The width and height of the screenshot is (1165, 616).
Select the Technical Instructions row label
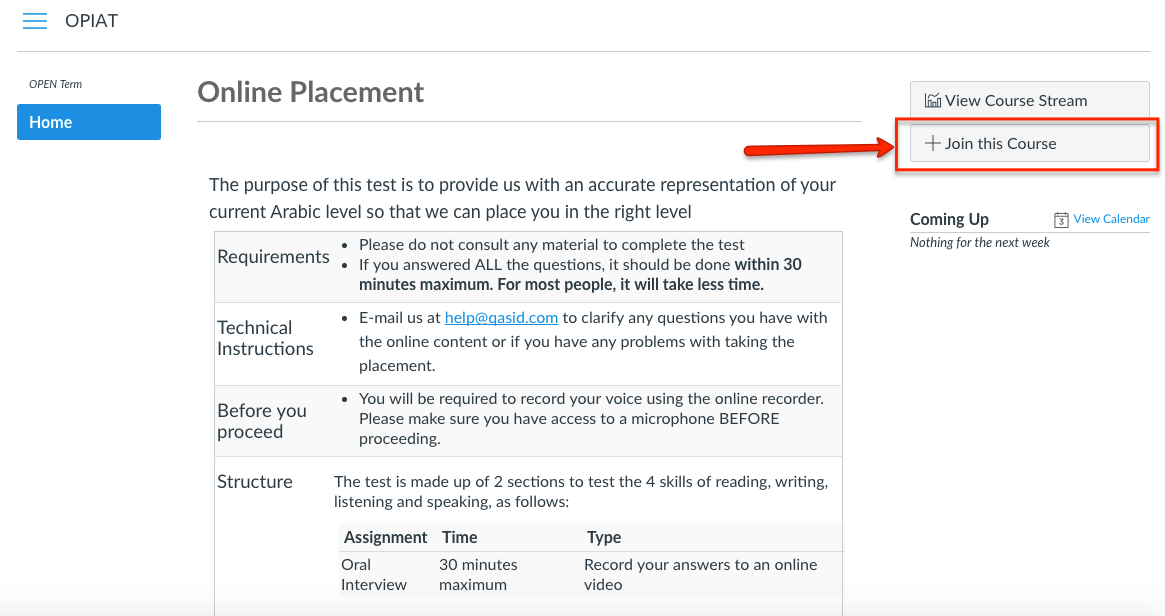coord(265,338)
